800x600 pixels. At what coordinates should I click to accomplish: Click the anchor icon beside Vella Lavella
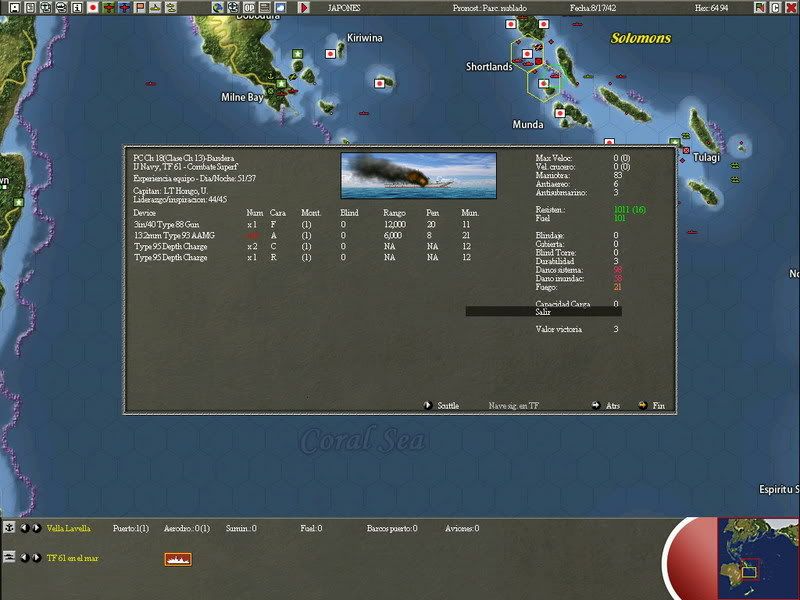[9, 528]
